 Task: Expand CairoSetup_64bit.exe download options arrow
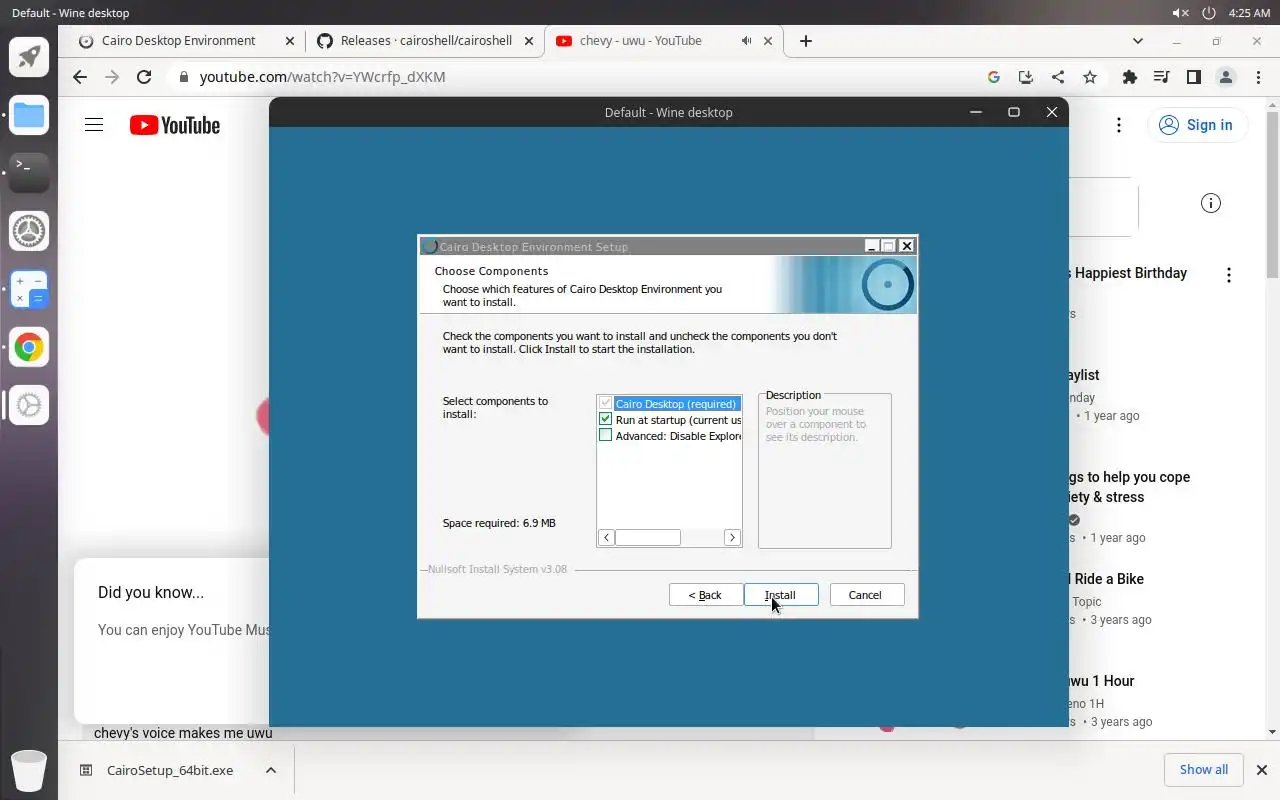271,770
